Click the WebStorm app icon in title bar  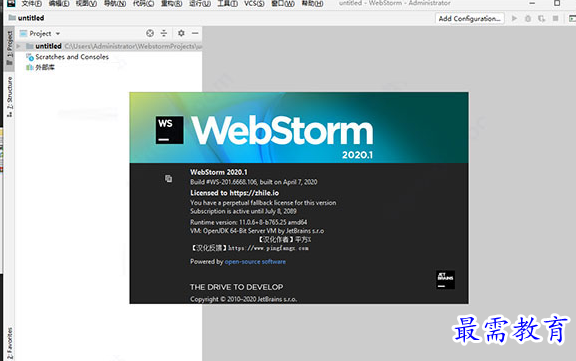pyautogui.click(x=11, y=3)
